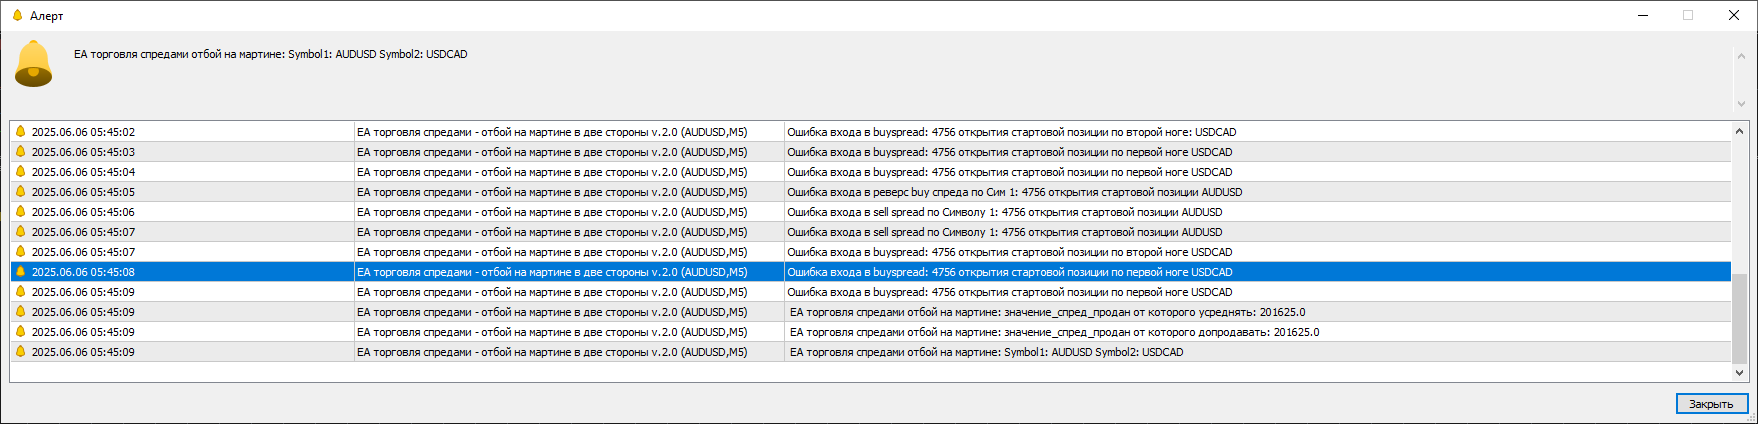Screen dimensions: 1758x424
Task: Select the first sell spread AUDUSD error row
Action: 1004,212
